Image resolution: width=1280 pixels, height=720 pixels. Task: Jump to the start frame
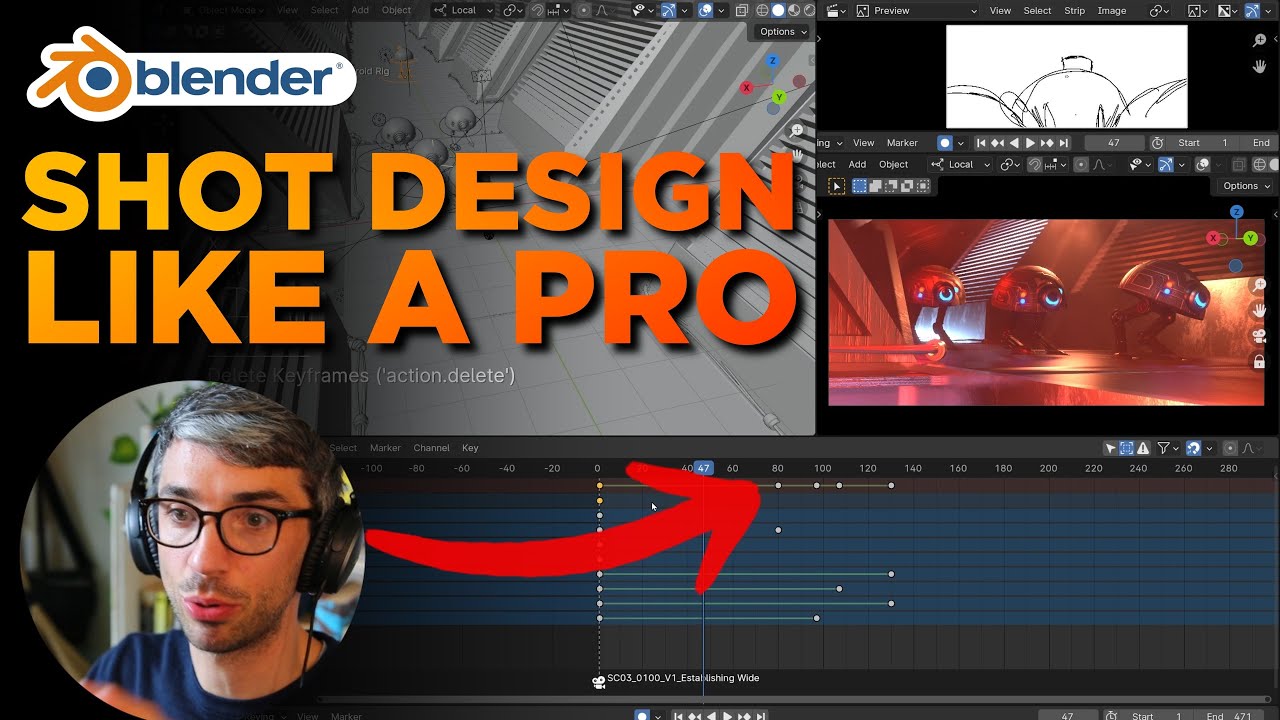982,143
